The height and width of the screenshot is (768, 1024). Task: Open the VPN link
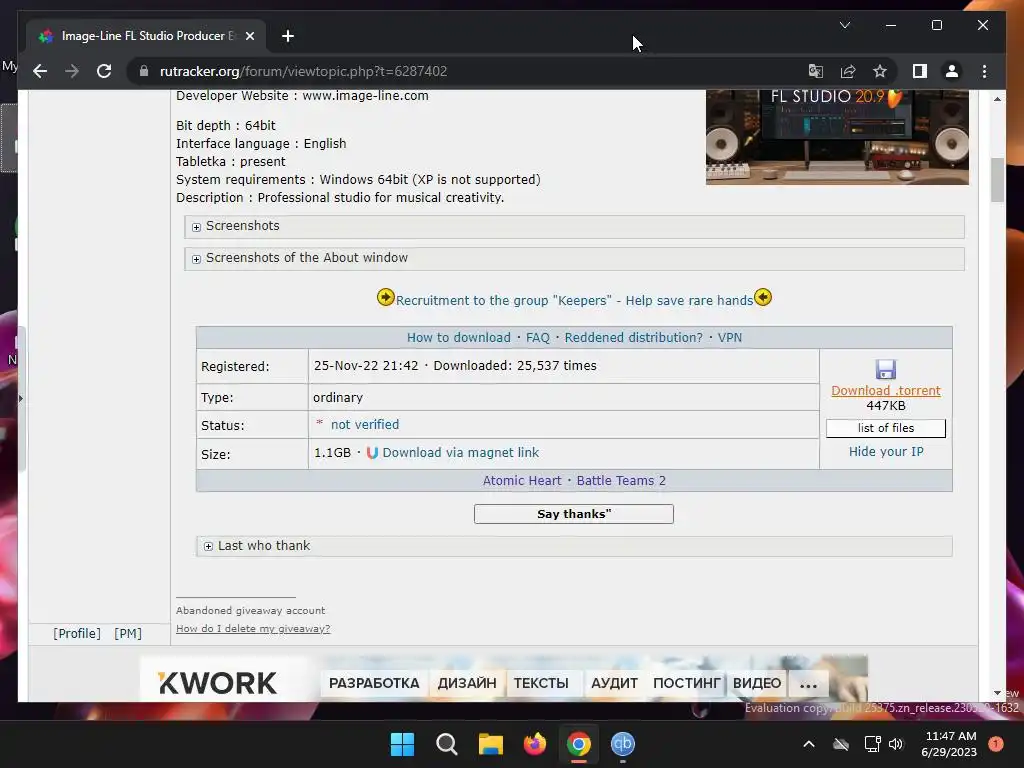pyautogui.click(x=729, y=338)
